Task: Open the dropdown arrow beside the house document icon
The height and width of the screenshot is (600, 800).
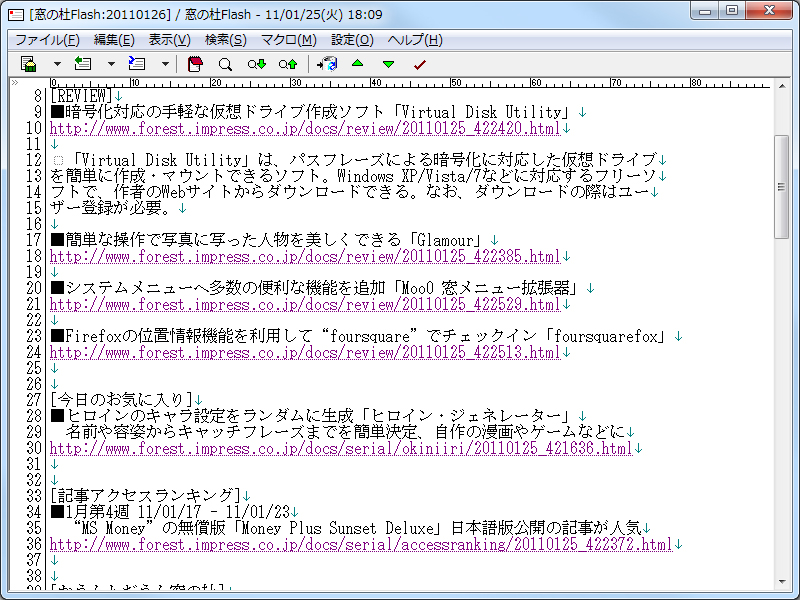Action: 57,64
